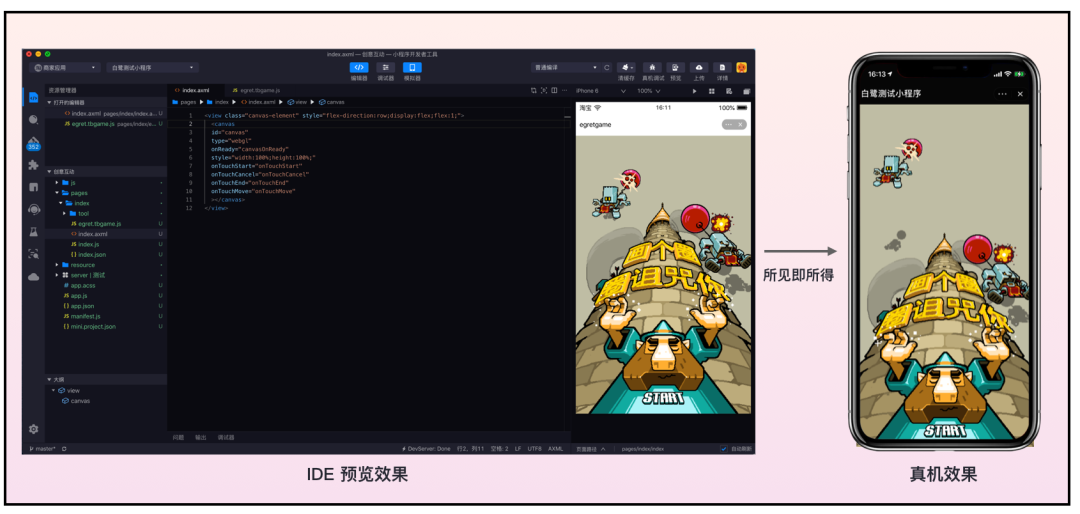Click the 清缓存 clear cache icon
The width and height of the screenshot is (1080, 514).
click(x=625, y=68)
